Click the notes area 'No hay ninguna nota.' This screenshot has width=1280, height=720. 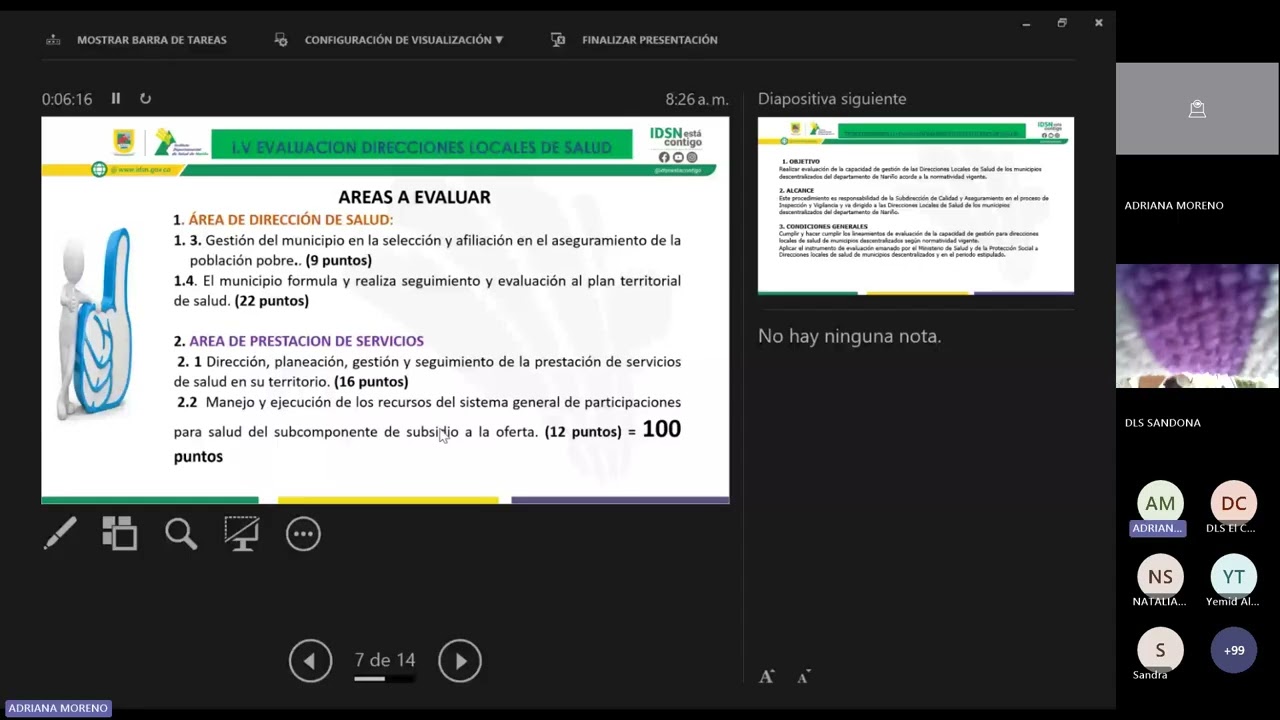click(850, 336)
